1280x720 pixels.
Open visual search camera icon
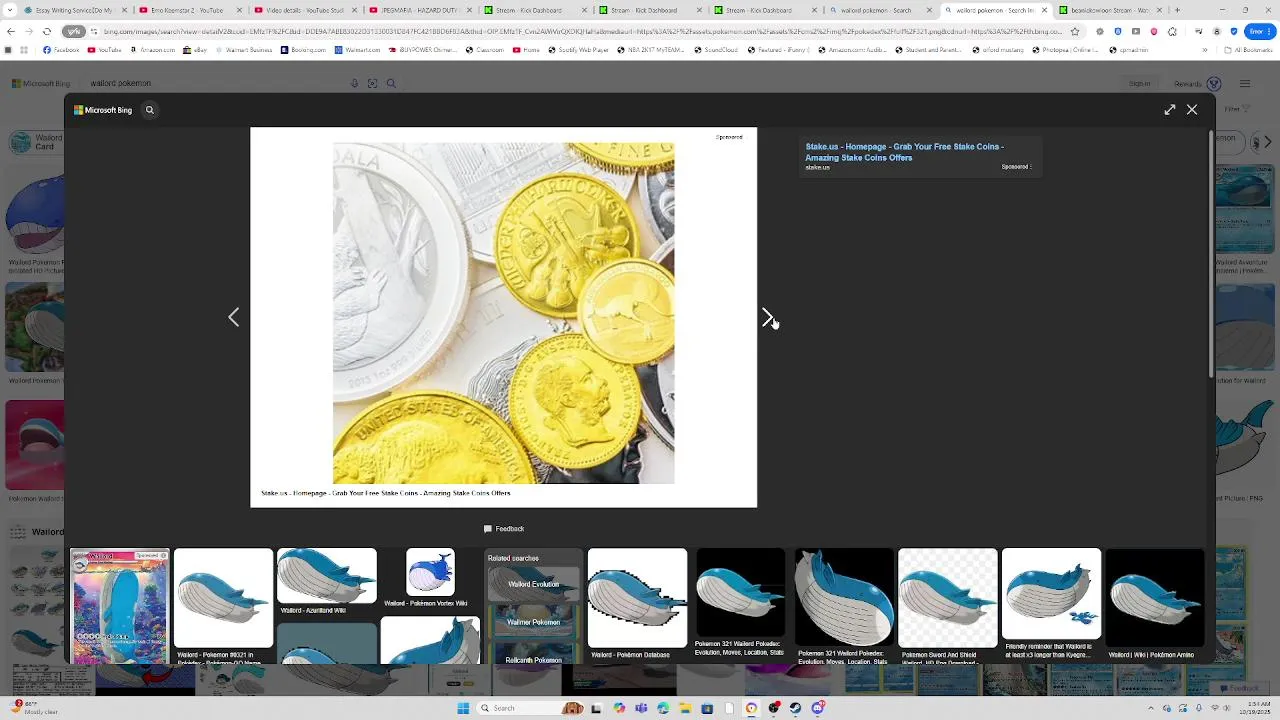pos(372,84)
